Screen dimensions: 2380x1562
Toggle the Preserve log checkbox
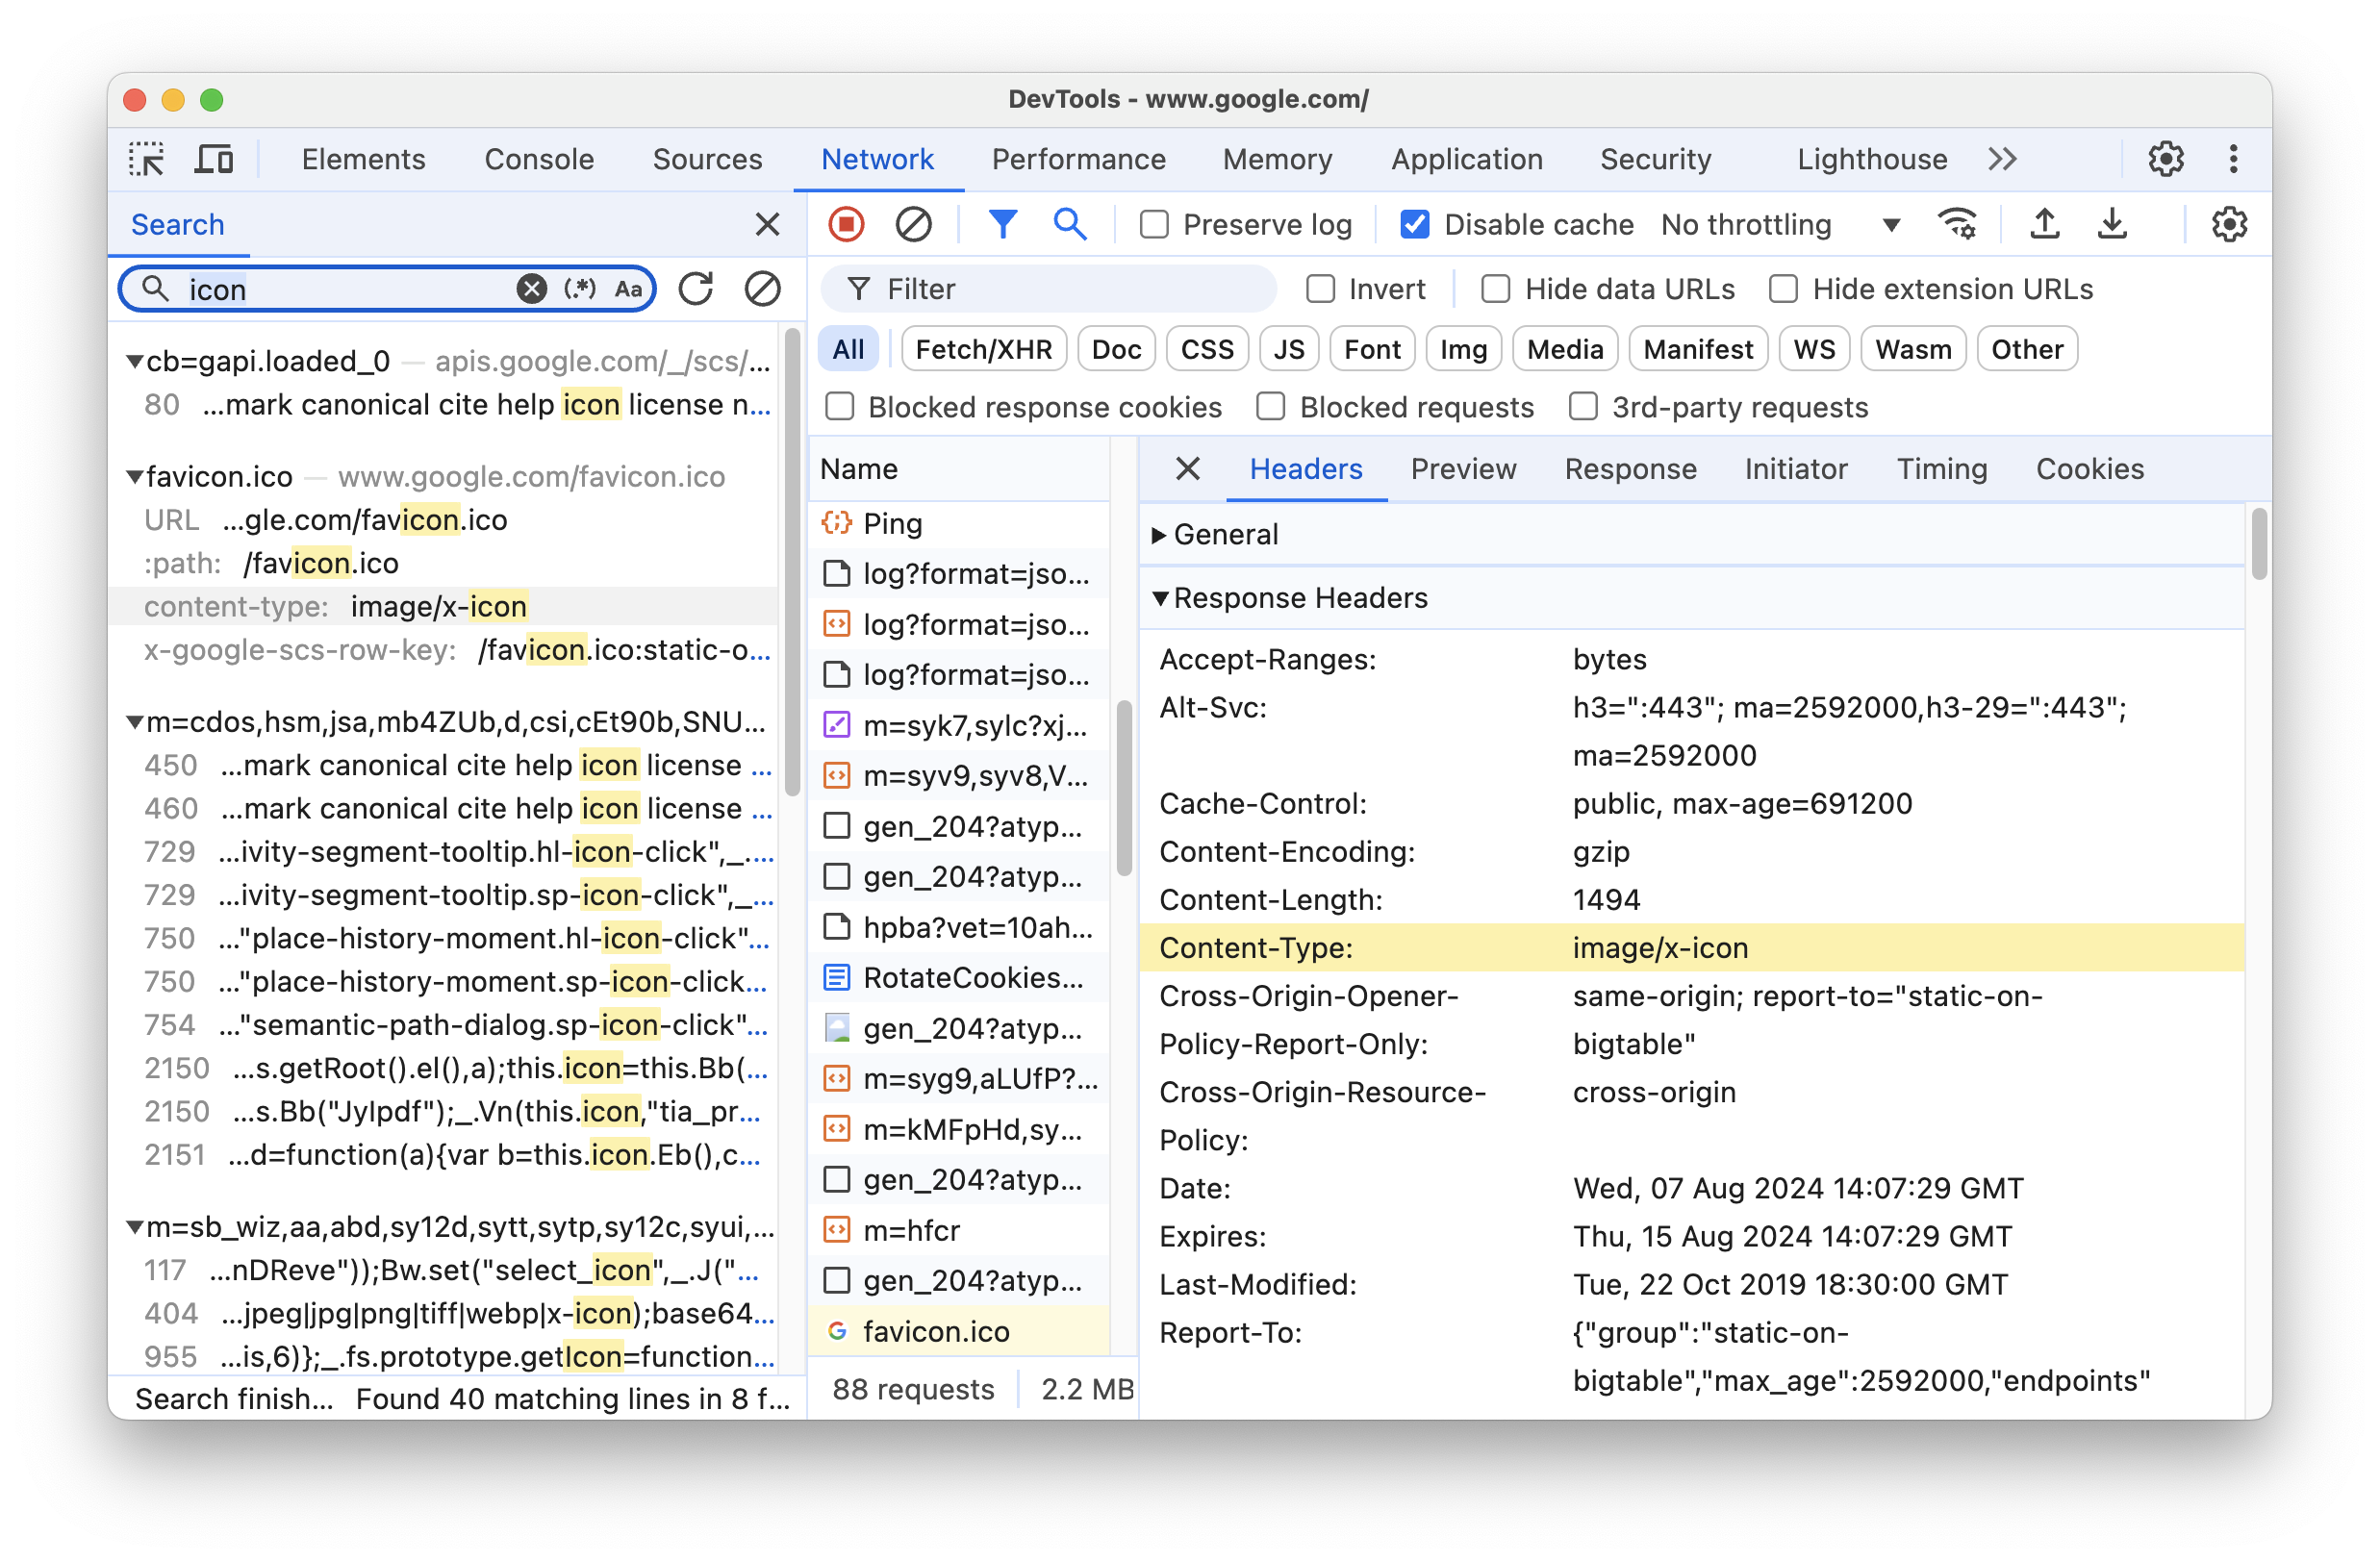point(1152,223)
